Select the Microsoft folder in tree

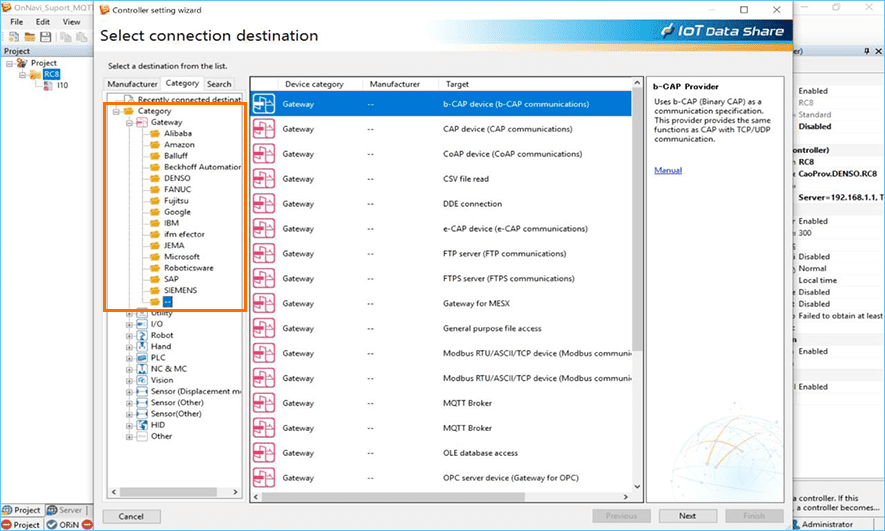(182, 256)
